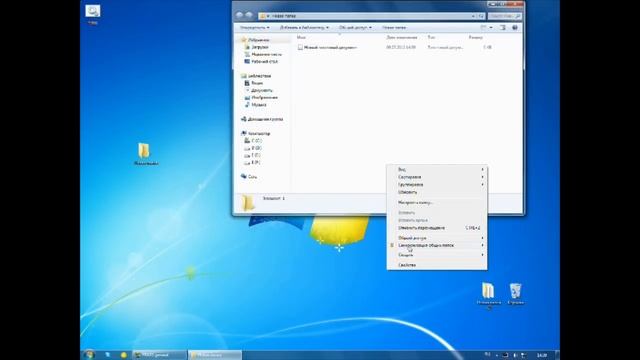The width and height of the screenshot is (640, 360).
Task: Open the Сортировка context menu submenu
Action: pos(437,177)
